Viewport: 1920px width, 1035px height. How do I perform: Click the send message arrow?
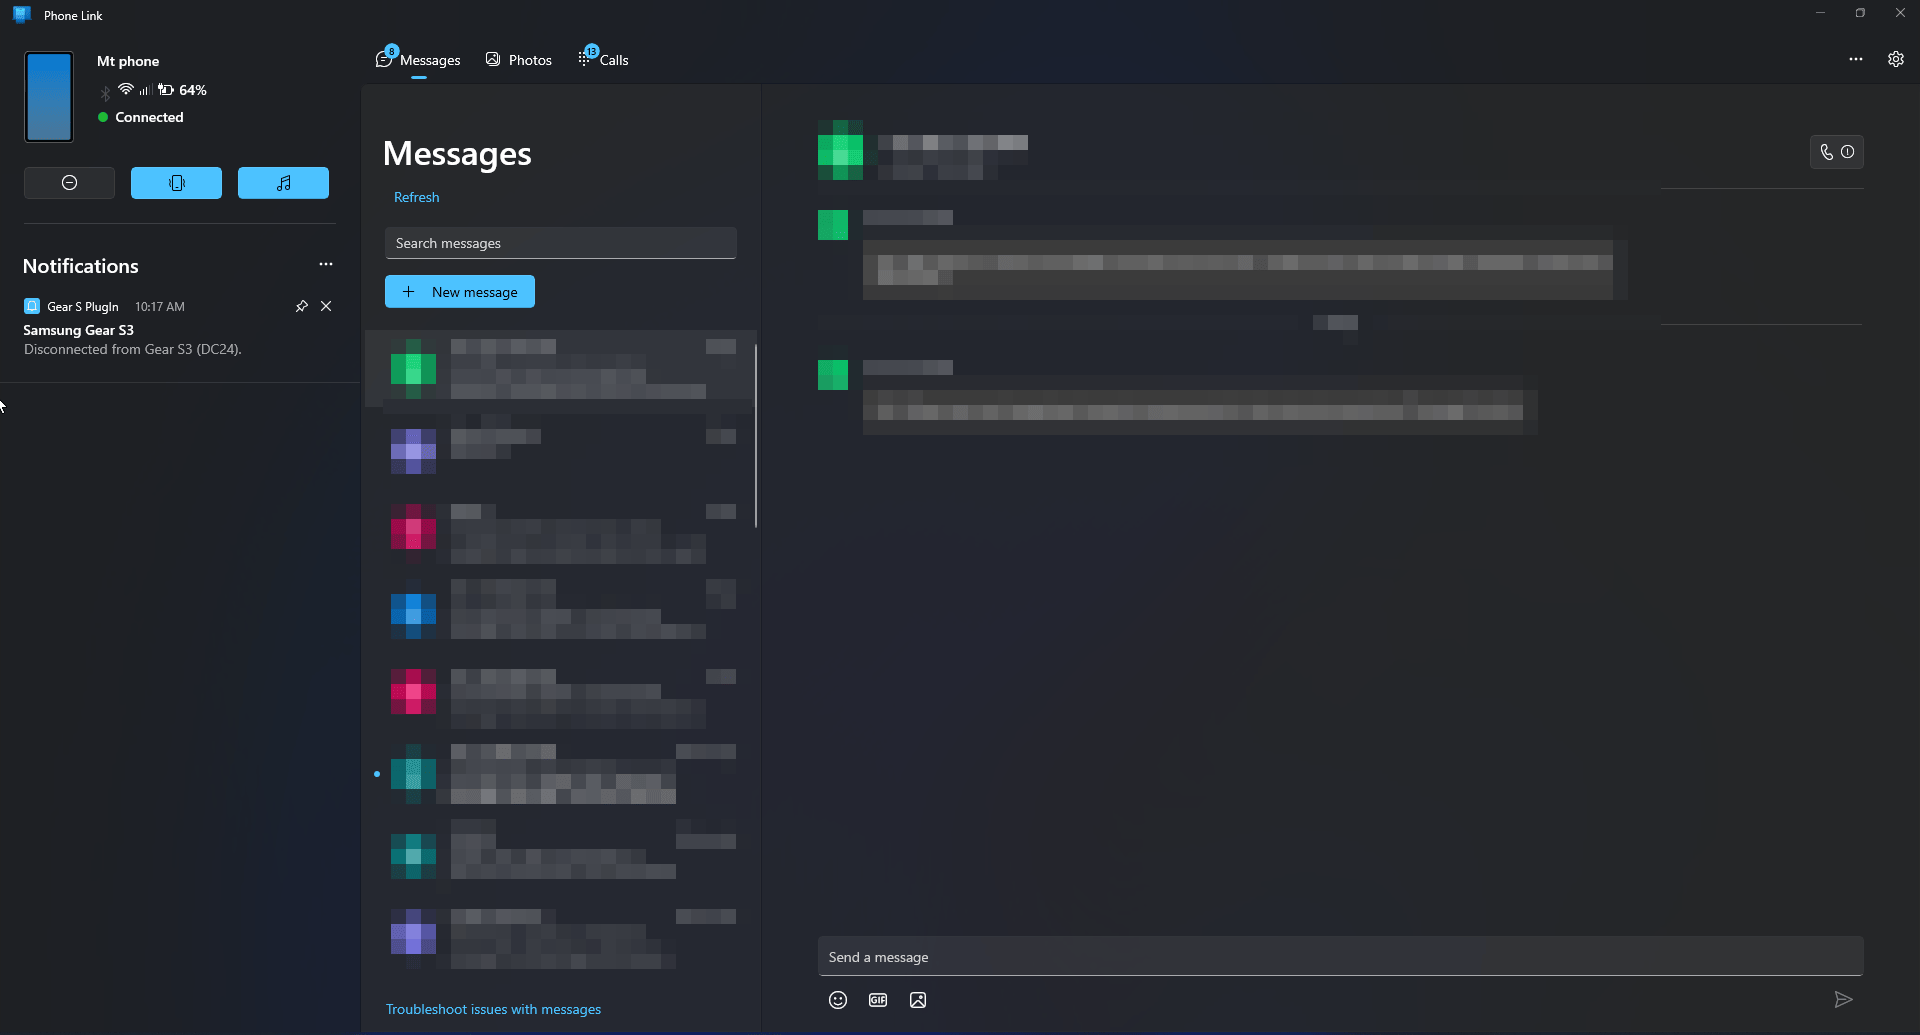coord(1843,1000)
